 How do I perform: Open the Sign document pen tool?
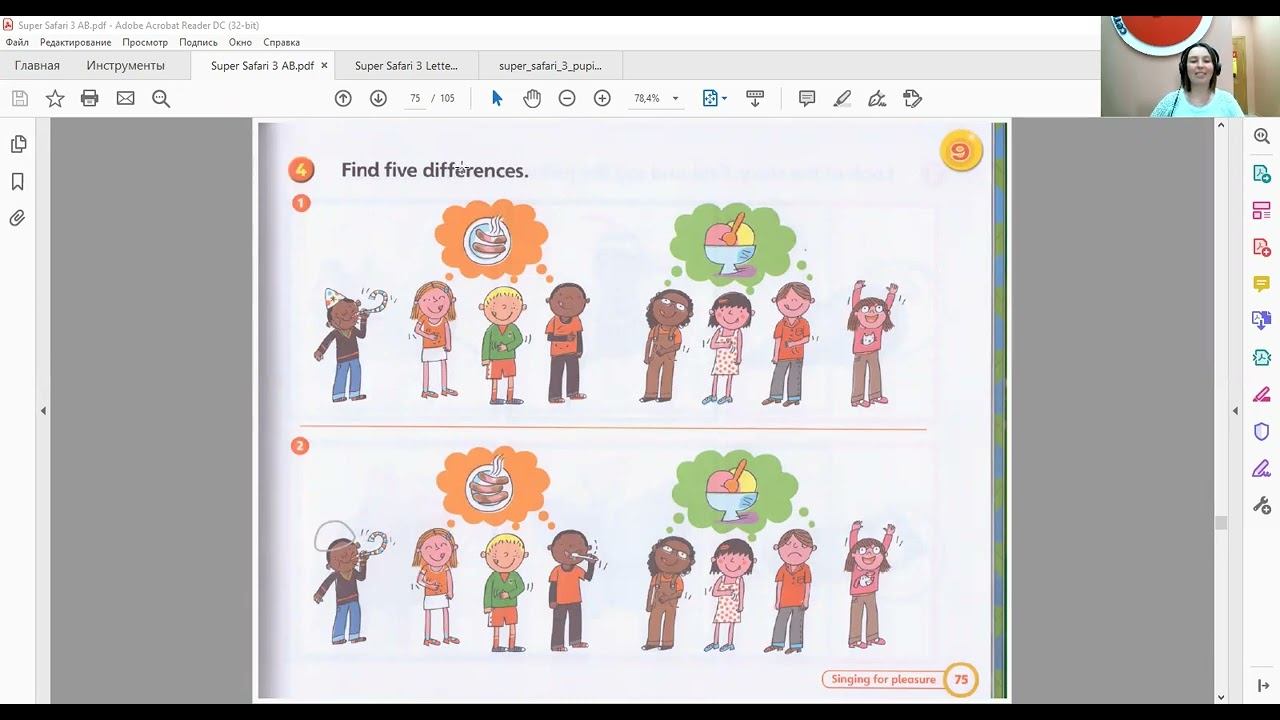pos(877,98)
